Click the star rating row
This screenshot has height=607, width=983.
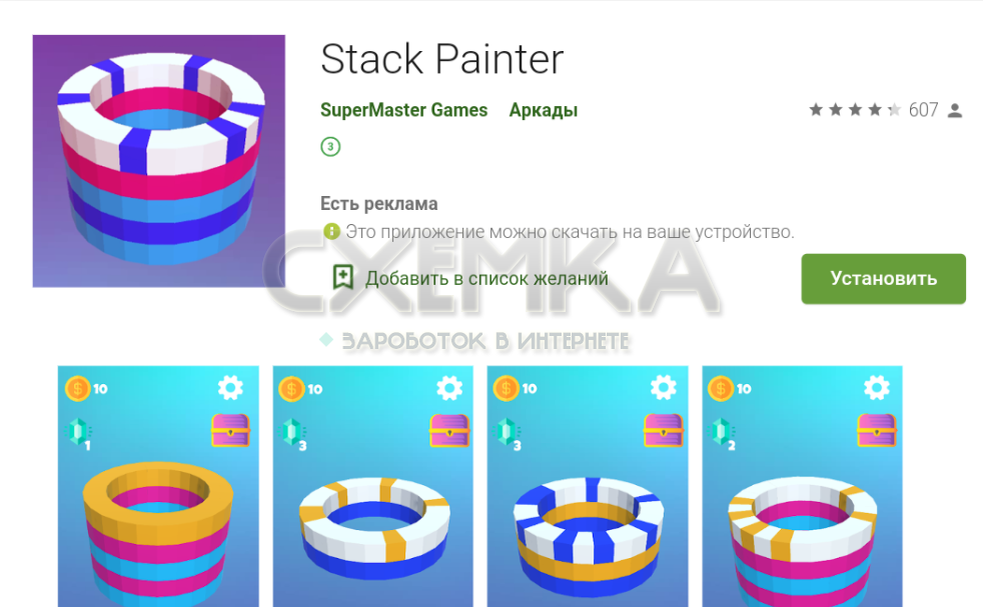tap(854, 110)
